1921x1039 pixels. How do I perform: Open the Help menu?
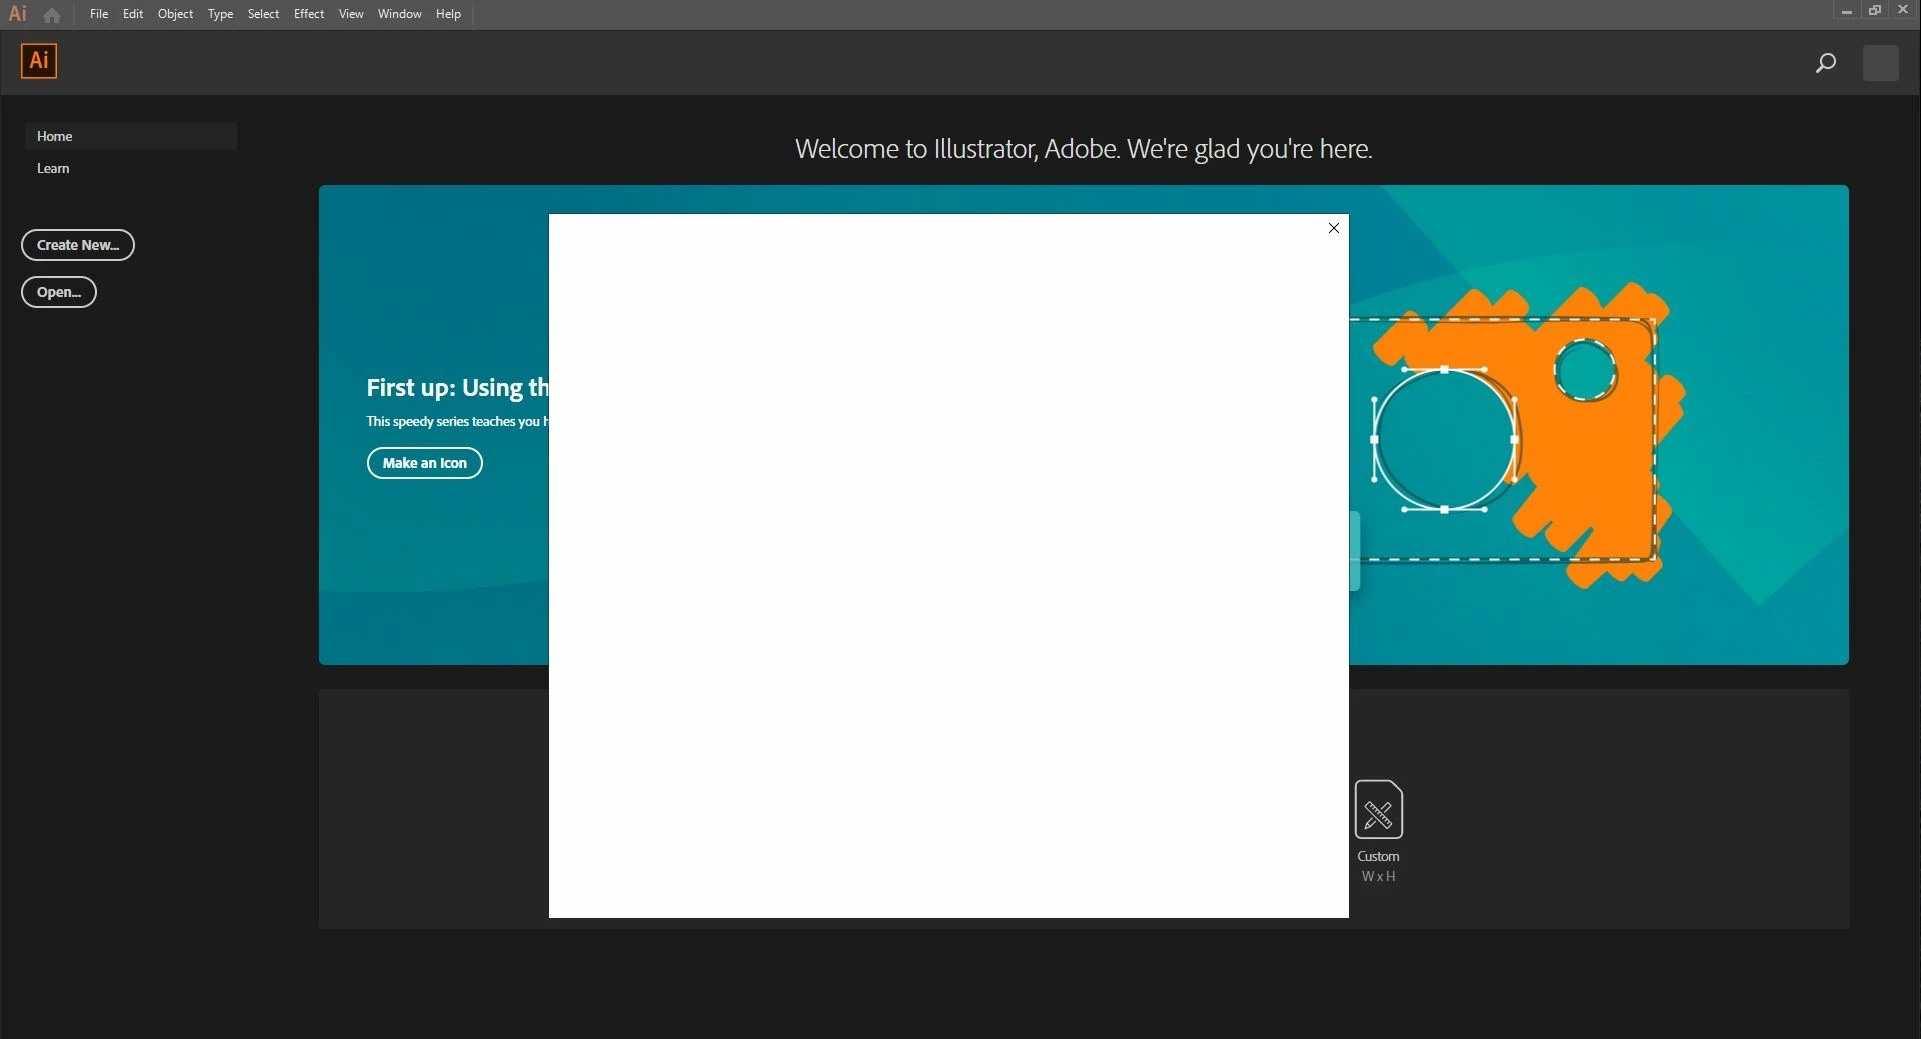point(448,14)
